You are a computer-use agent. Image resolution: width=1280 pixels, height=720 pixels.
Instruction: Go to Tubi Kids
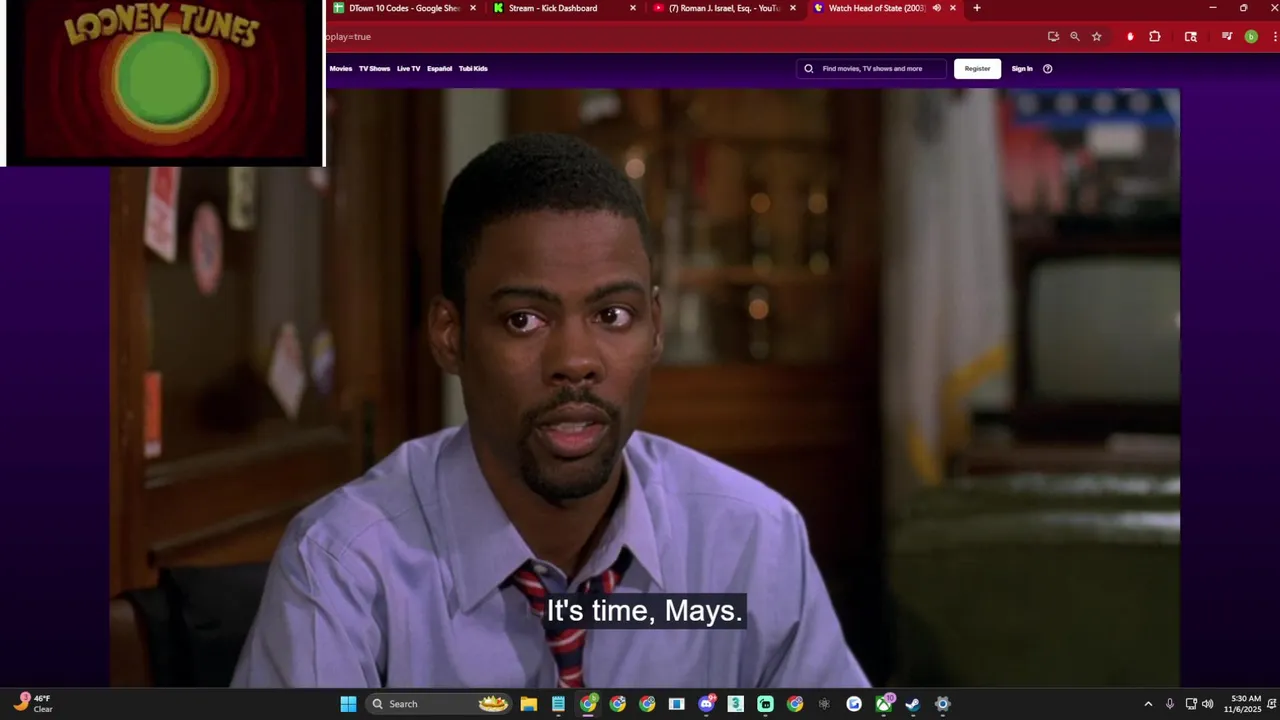point(473,69)
